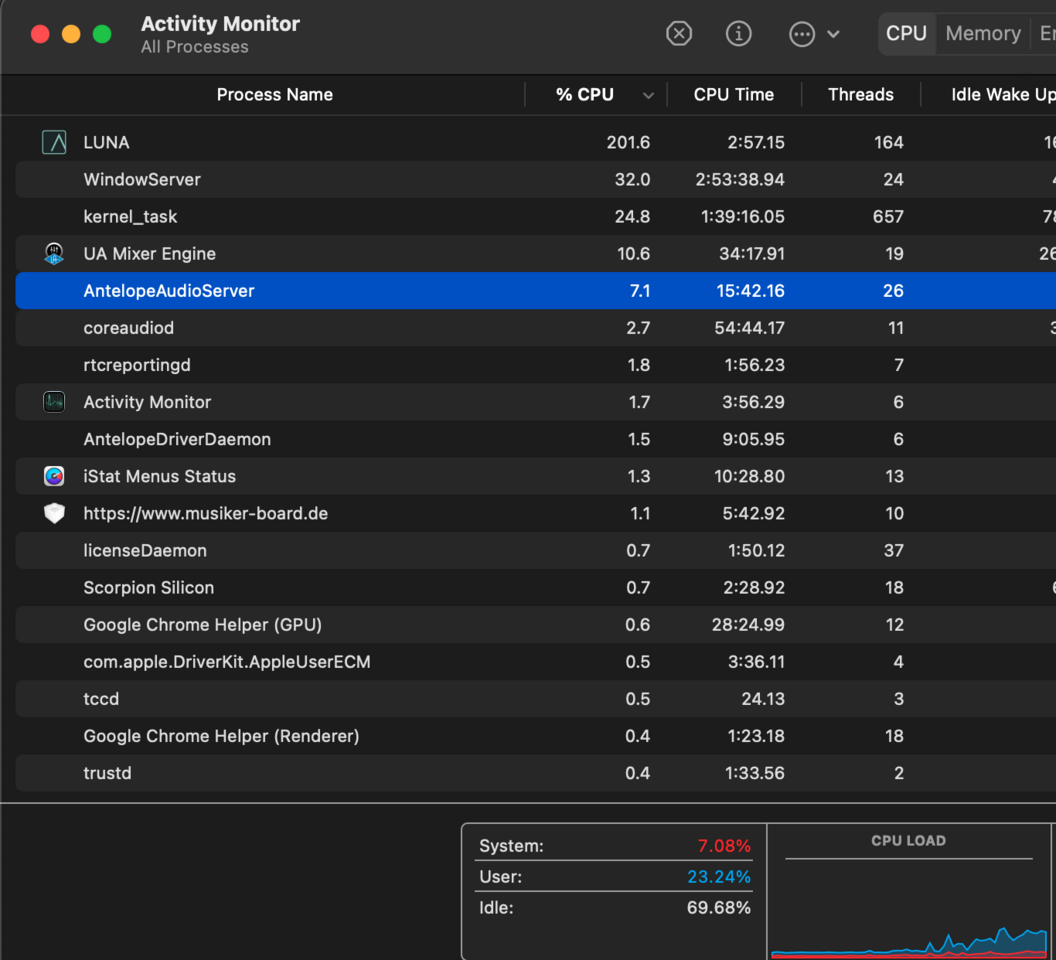Click the yellow minimize window button

(71, 34)
